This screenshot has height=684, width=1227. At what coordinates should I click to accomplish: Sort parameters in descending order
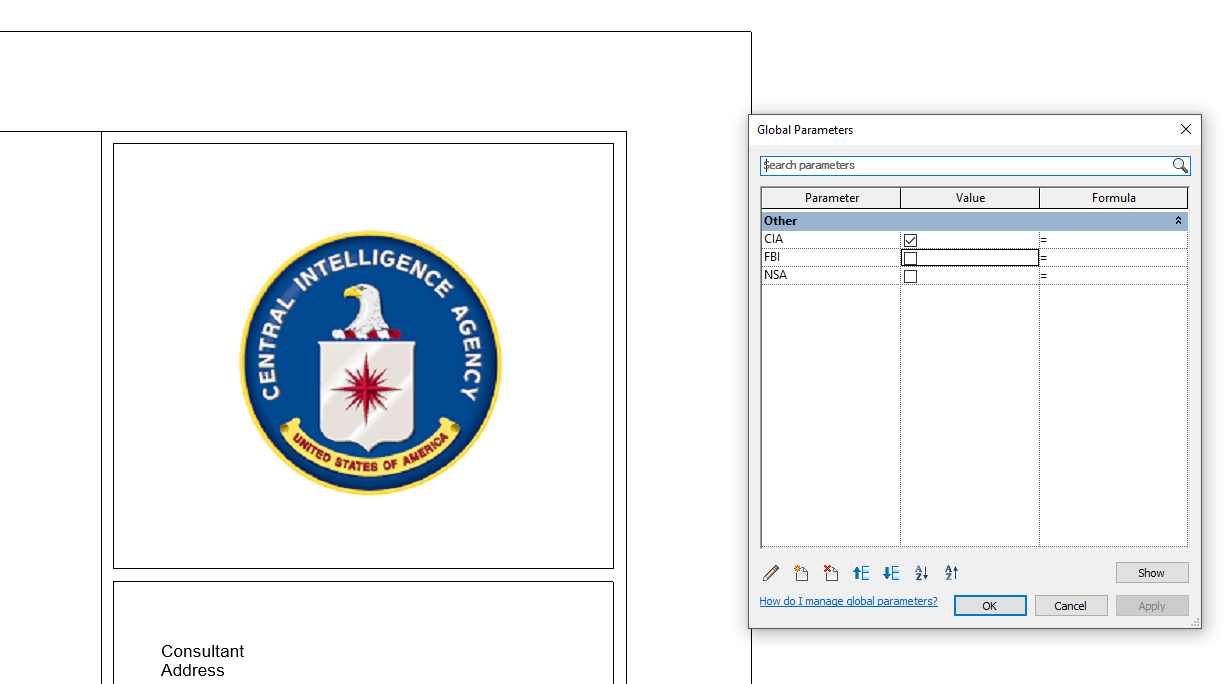click(x=951, y=572)
